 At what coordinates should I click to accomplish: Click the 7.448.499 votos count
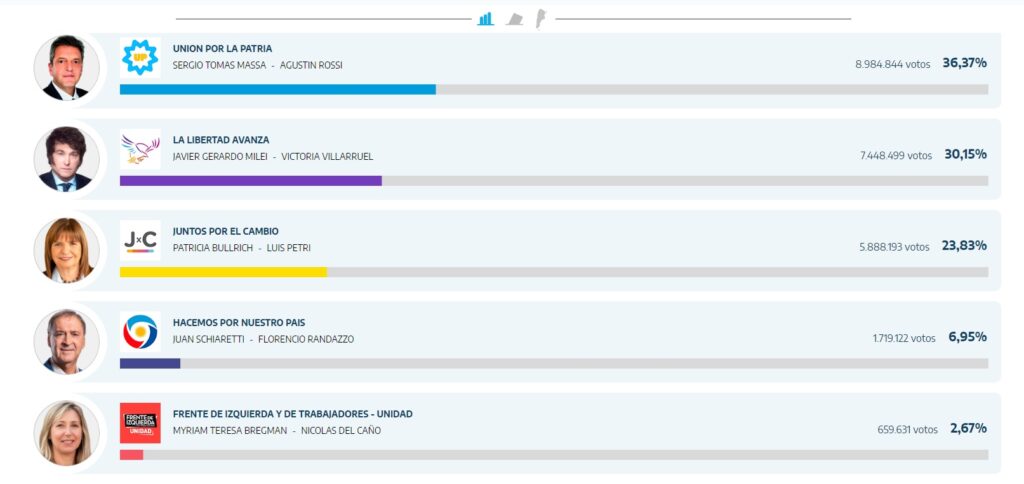[895, 155]
